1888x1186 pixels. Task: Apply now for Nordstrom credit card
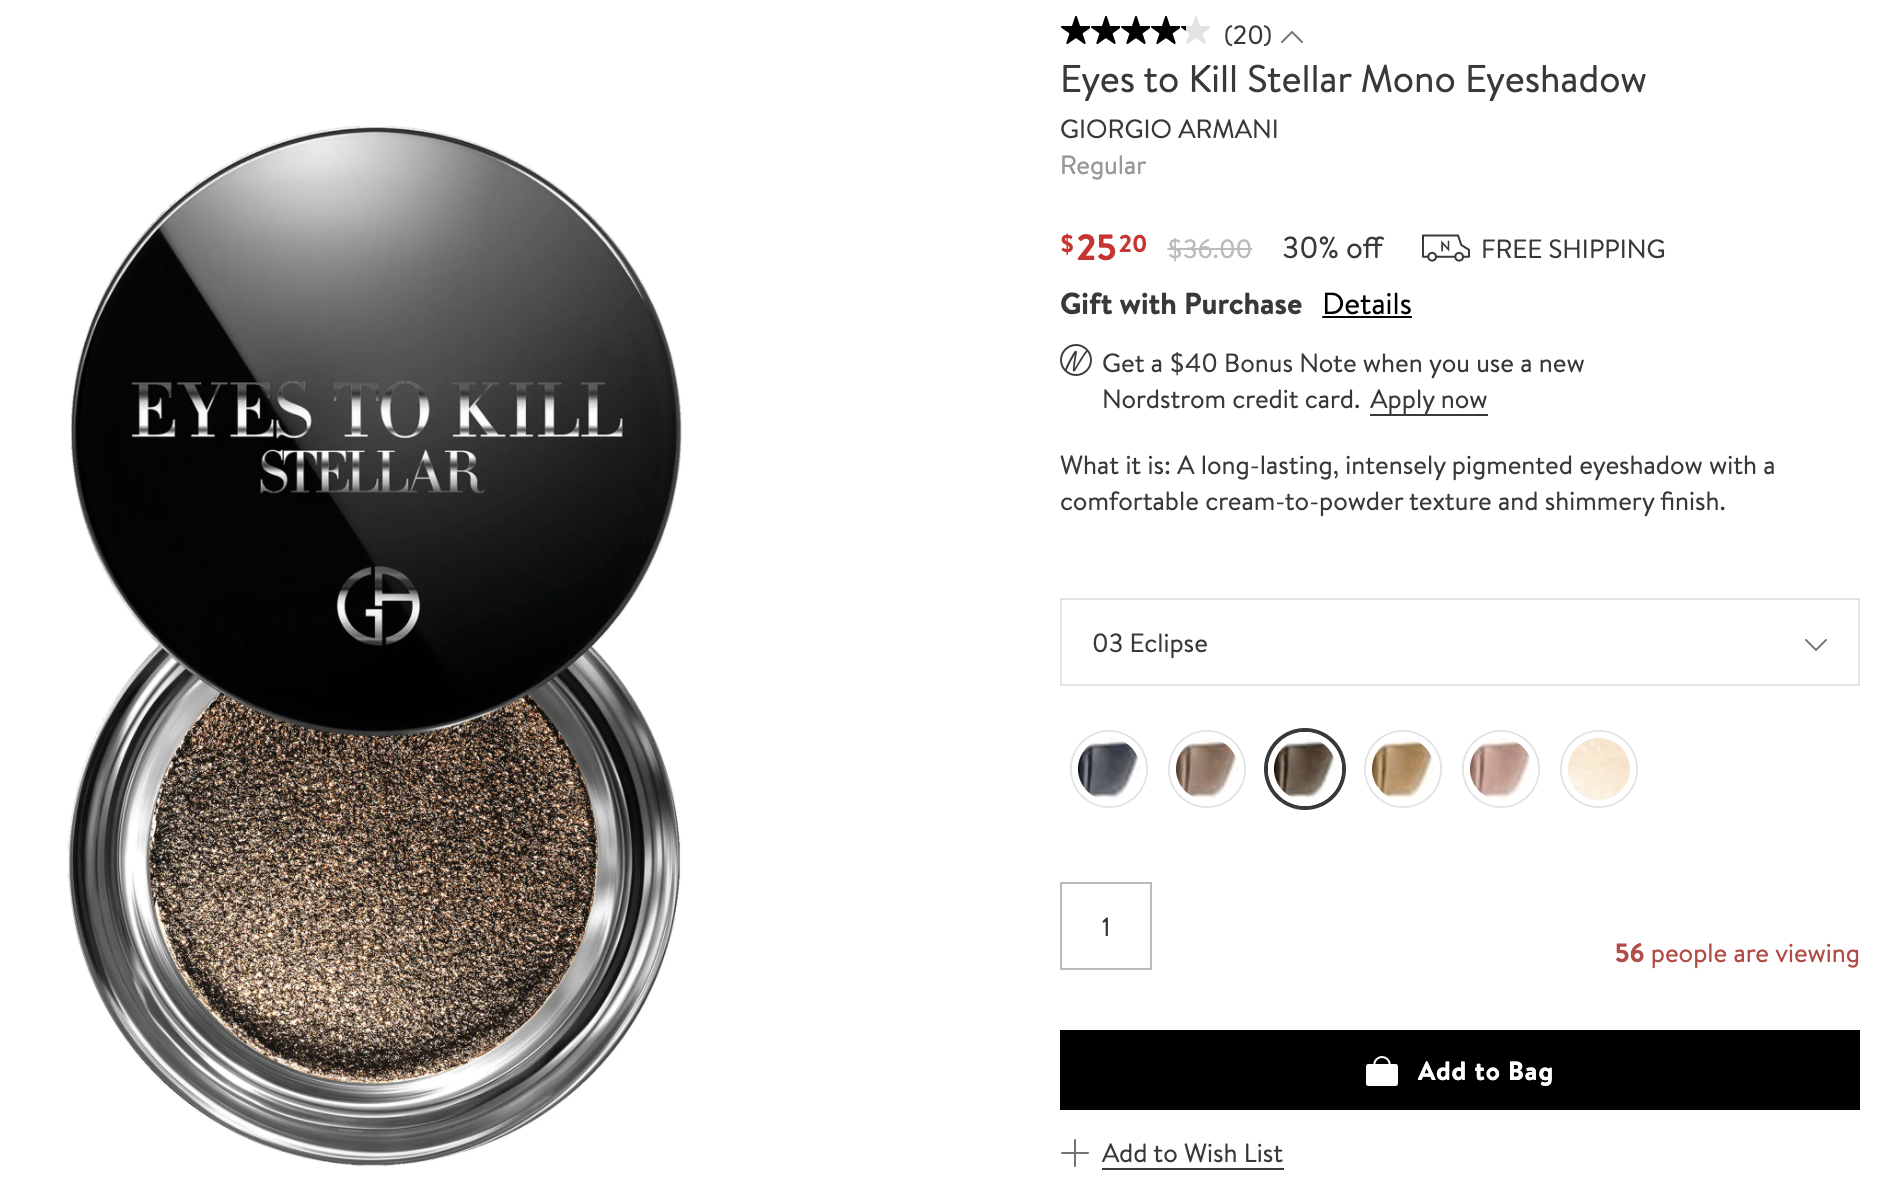click(x=1428, y=400)
